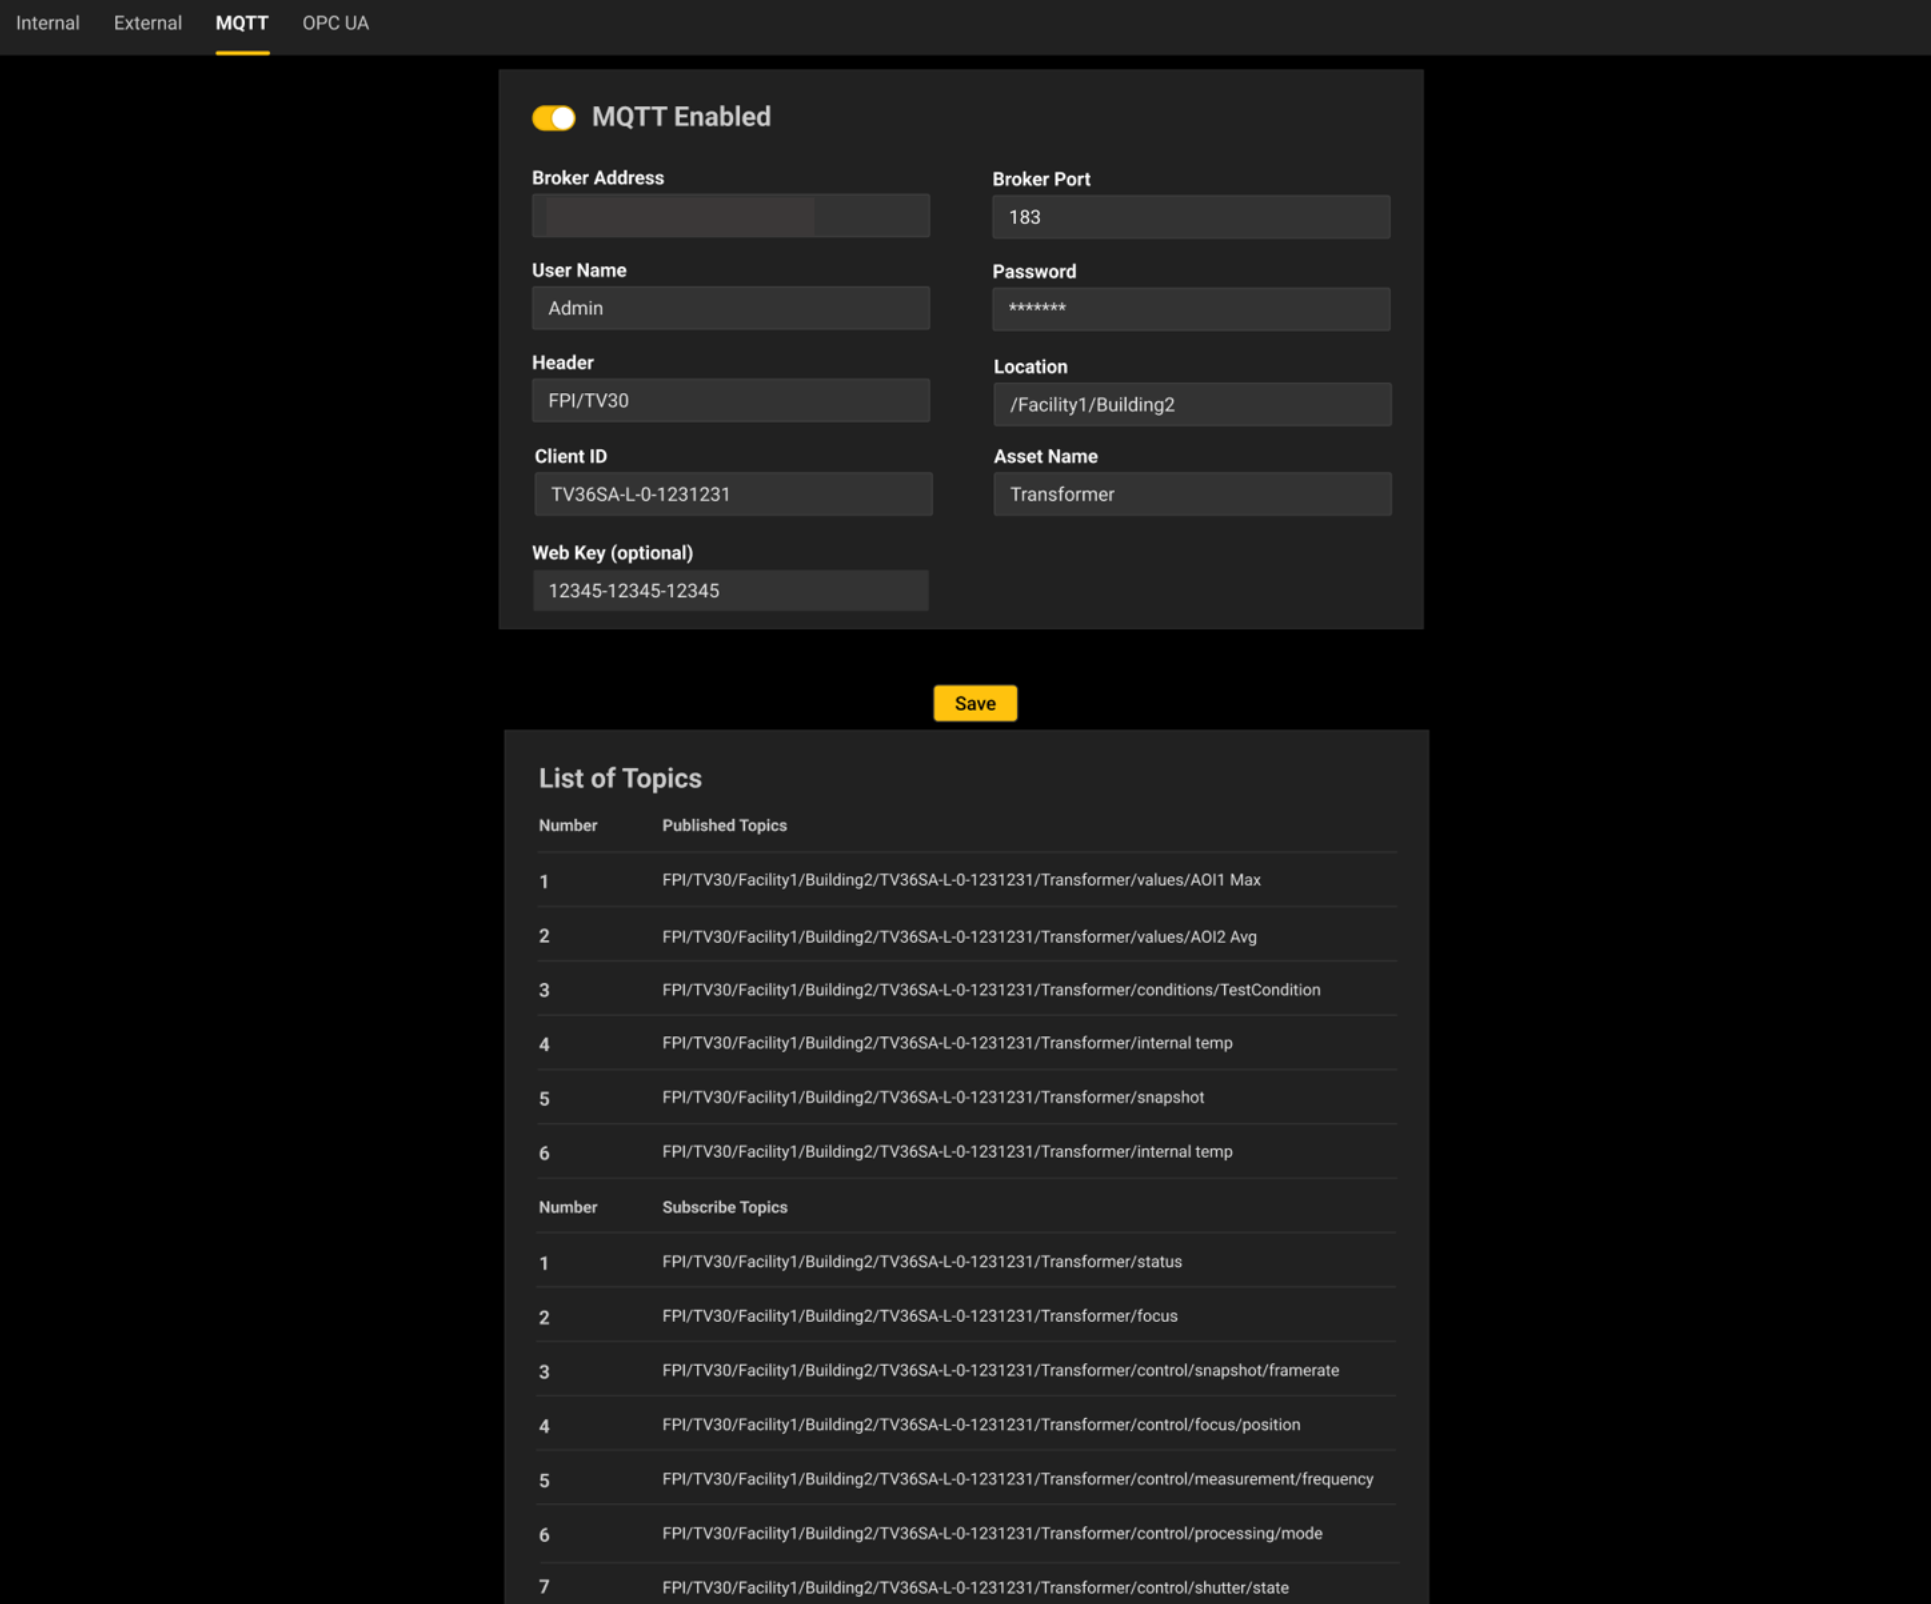Click the Web Key optional field

pyautogui.click(x=730, y=591)
